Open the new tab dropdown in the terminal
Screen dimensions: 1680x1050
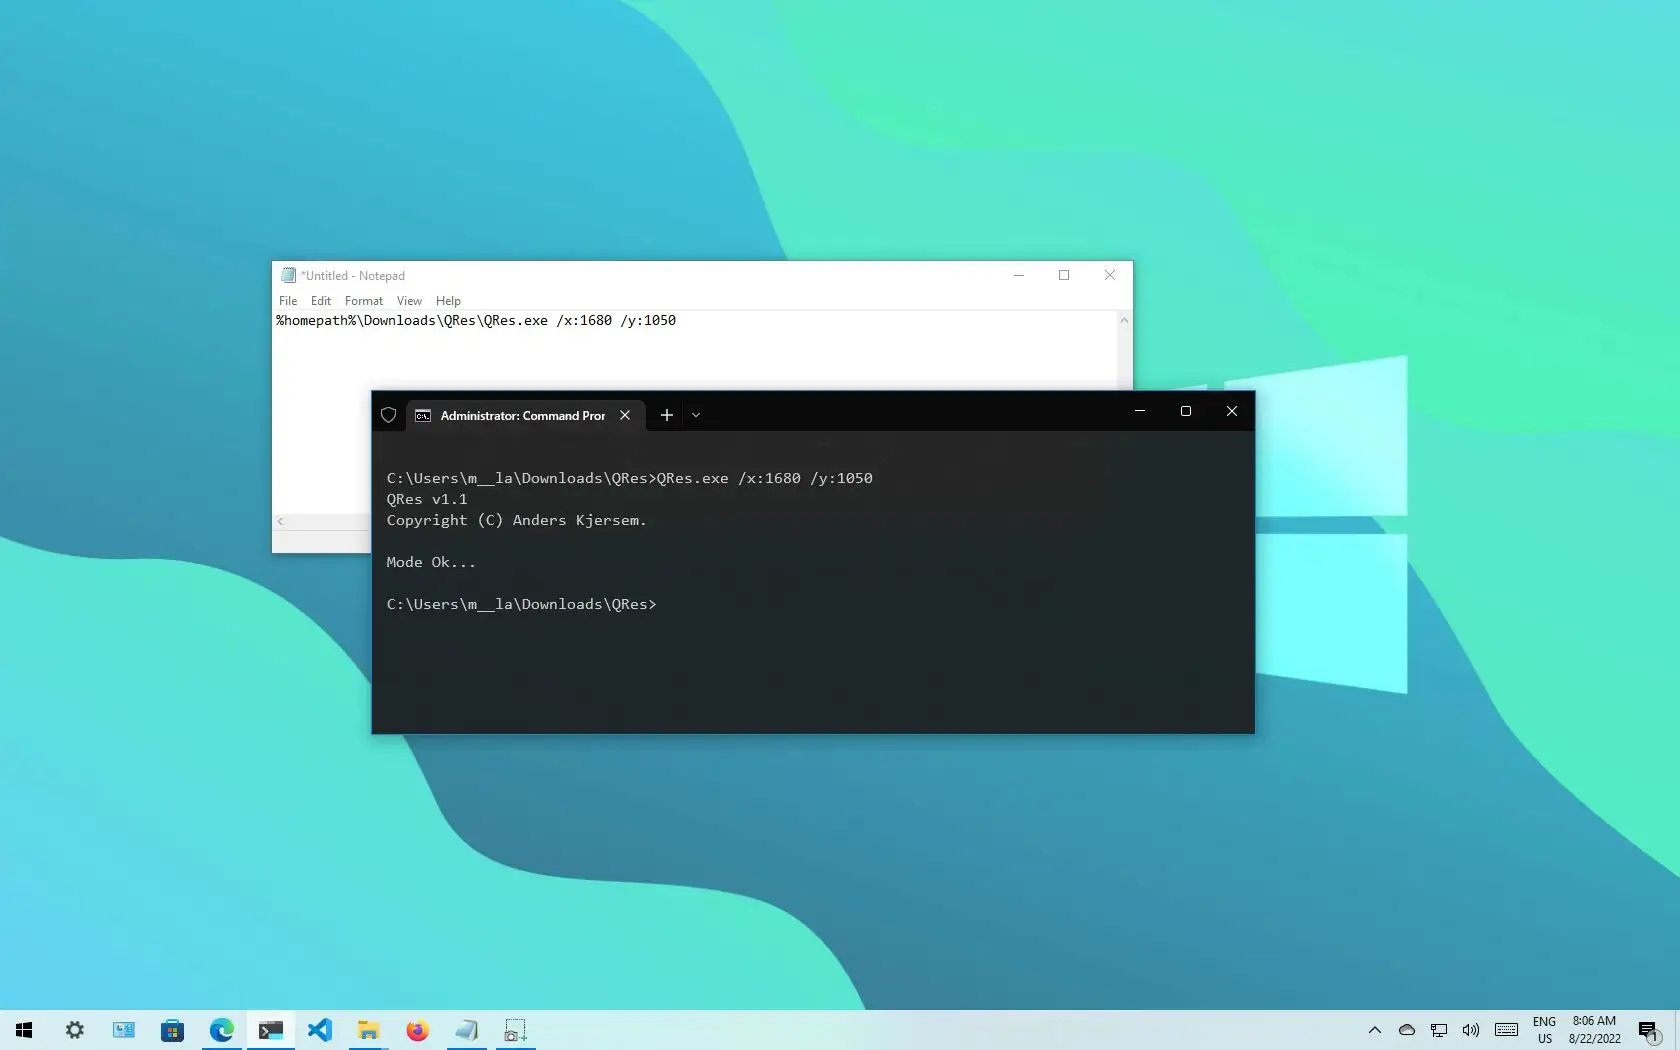[696, 415]
